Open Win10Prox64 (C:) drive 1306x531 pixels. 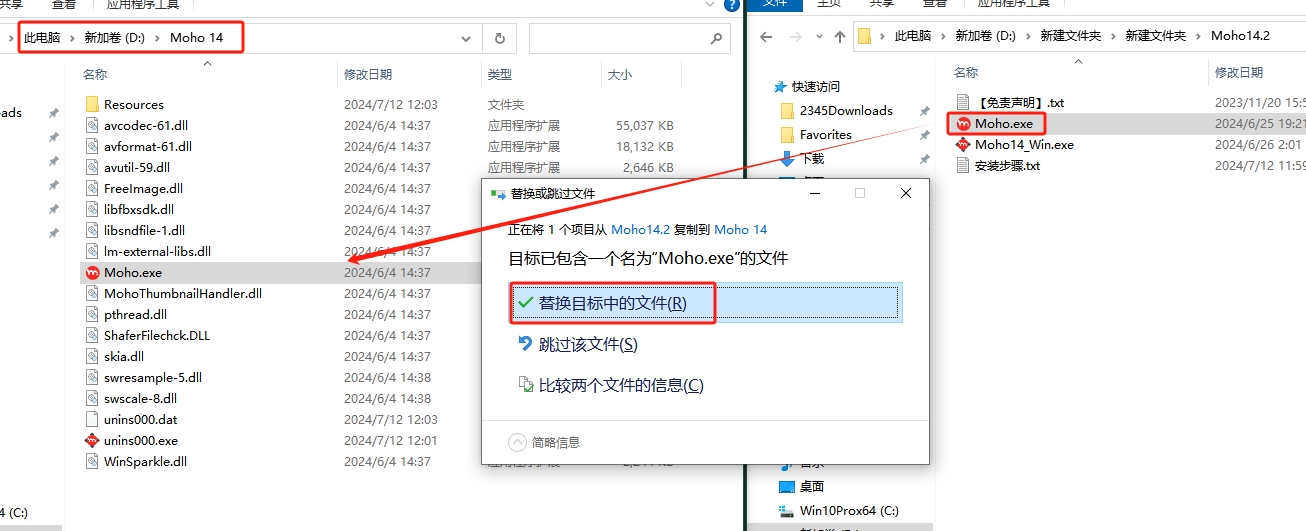click(x=849, y=510)
